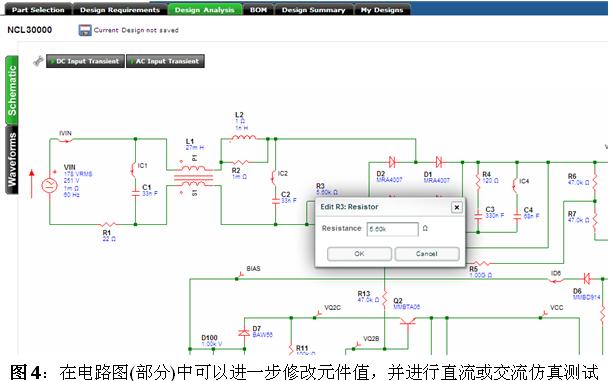Select the D7 BAW56 diode symbol
The height and width of the screenshot is (381, 612).
click(x=244, y=333)
